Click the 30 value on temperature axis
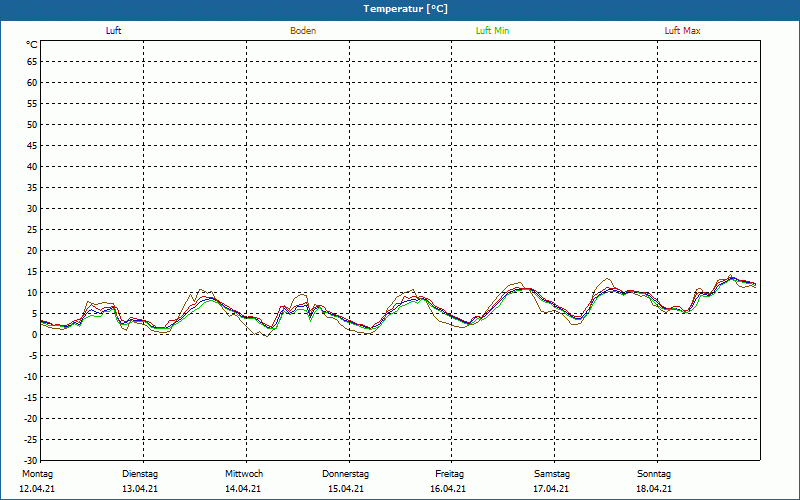 (x=32, y=209)
